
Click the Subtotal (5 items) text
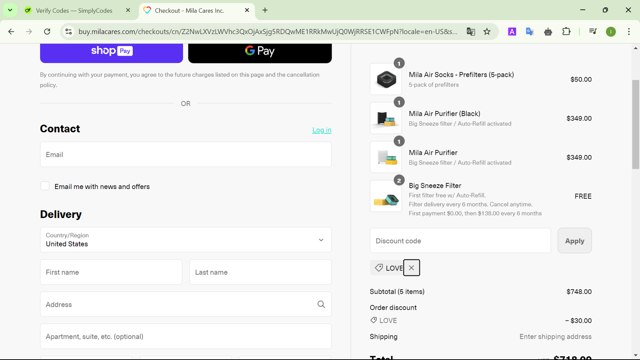[x=397, y=291]
